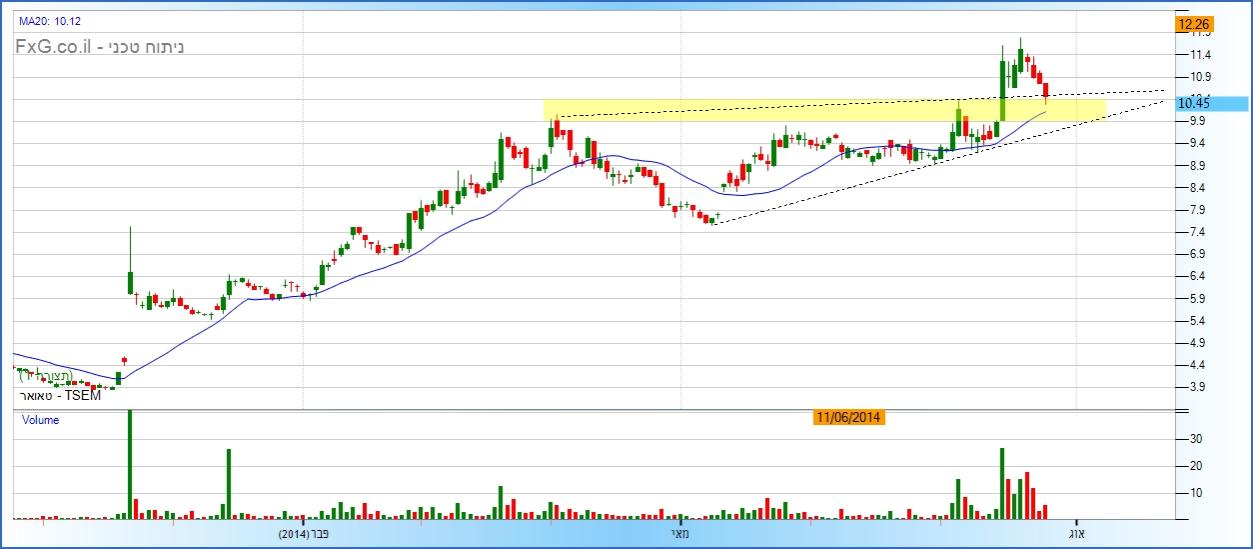The image size is (1253, 549).
Task: Click the green Hebrew annotation above TSEM
Action: [x=46, y=376]
